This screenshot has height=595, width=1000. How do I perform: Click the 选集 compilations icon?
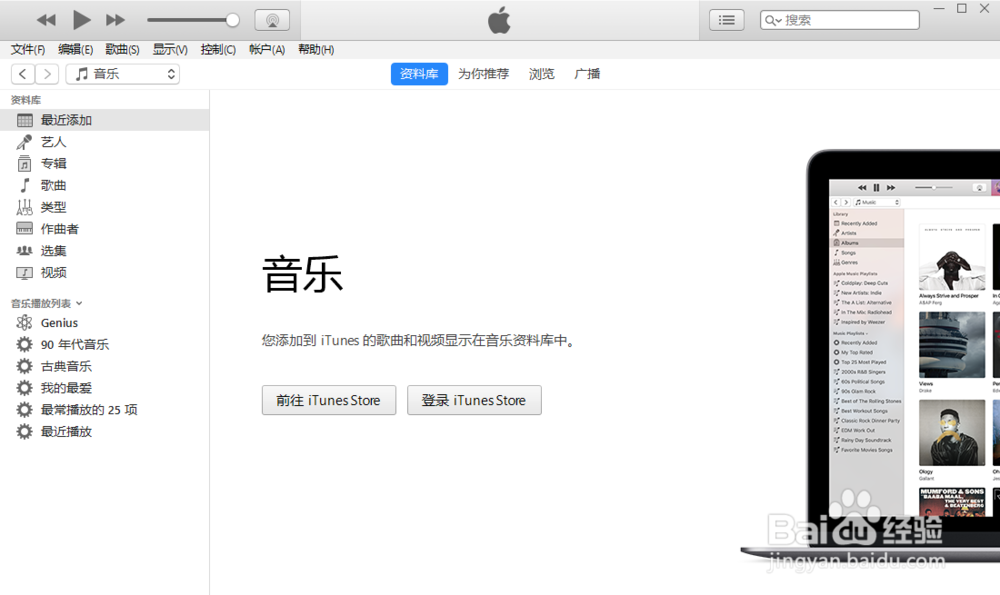point(24,251)
